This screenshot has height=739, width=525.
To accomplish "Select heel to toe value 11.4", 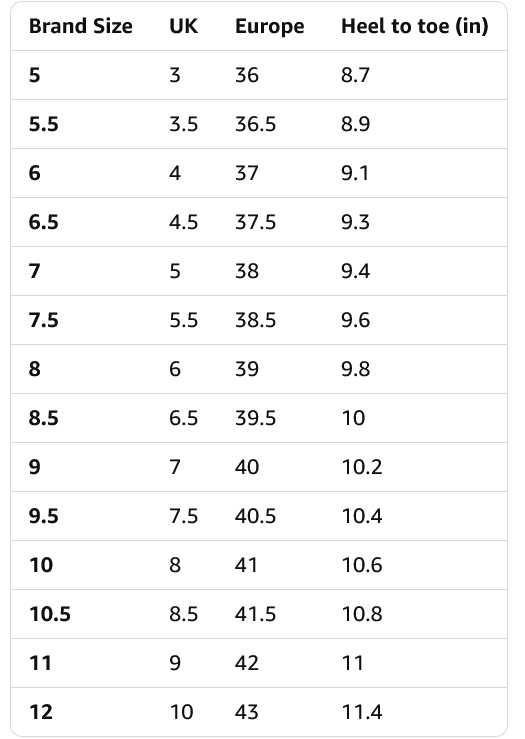I will click(361, 713).
